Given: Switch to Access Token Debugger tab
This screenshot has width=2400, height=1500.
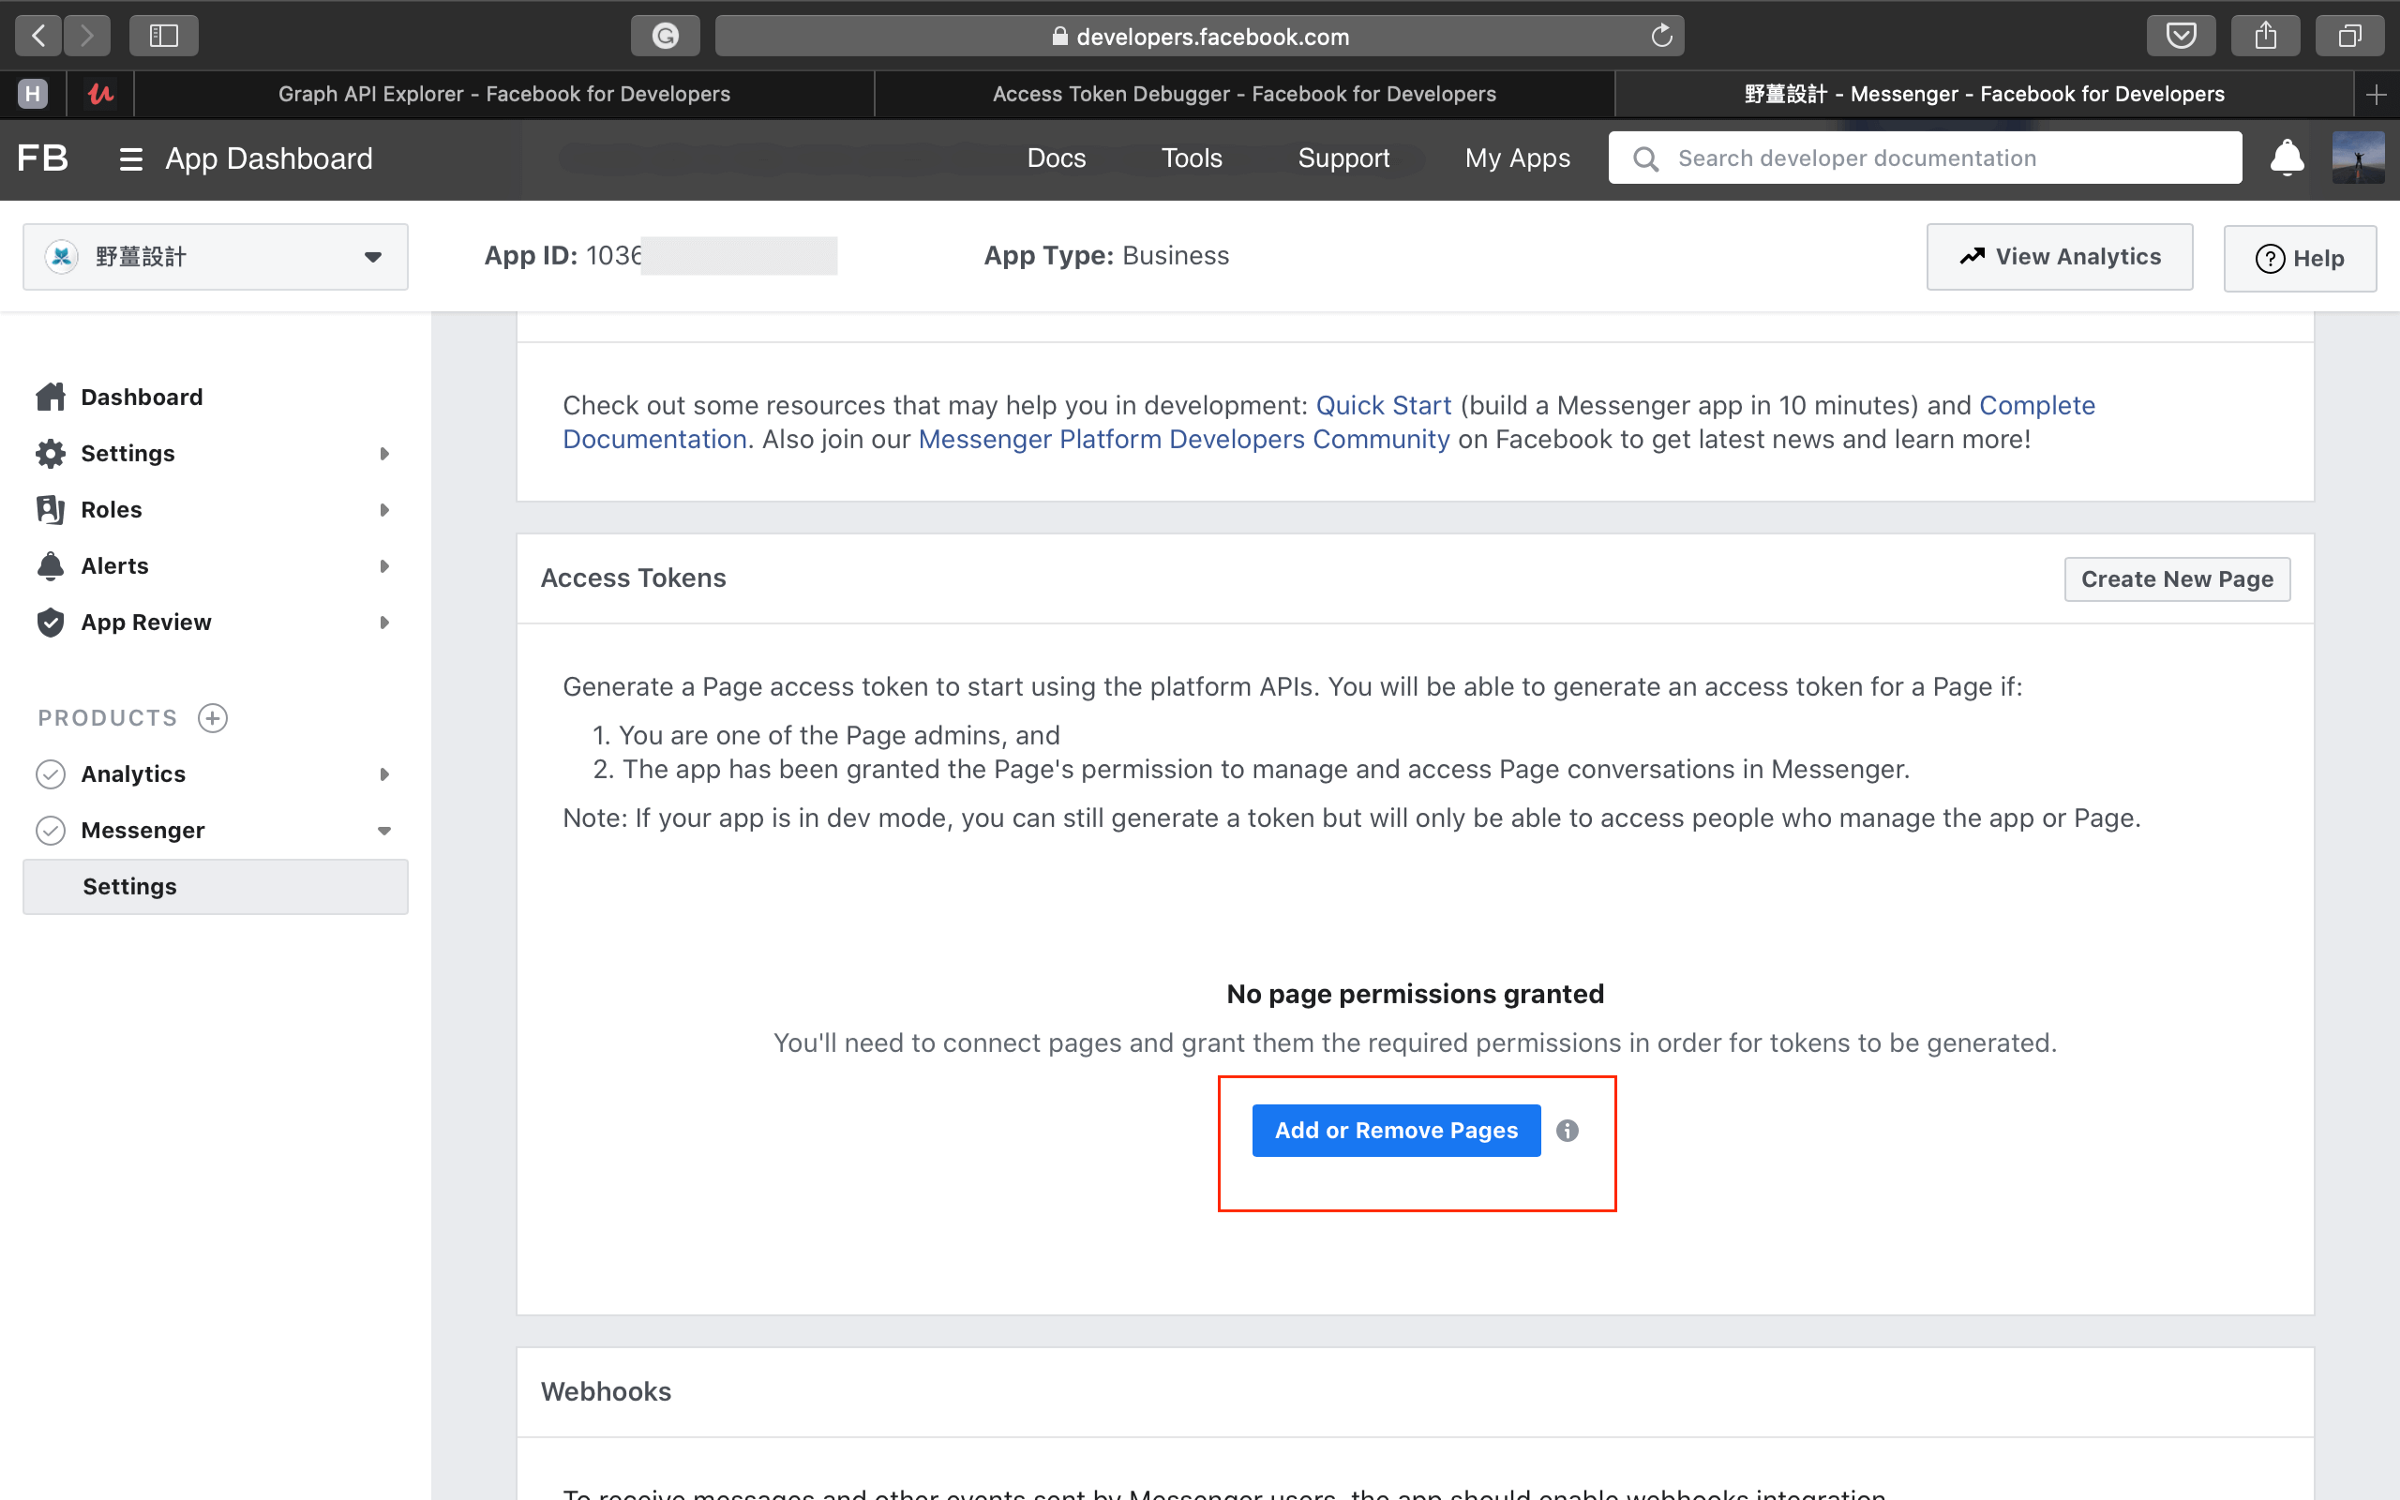Looking at the screenshot, I should [x=1244, y=94].
